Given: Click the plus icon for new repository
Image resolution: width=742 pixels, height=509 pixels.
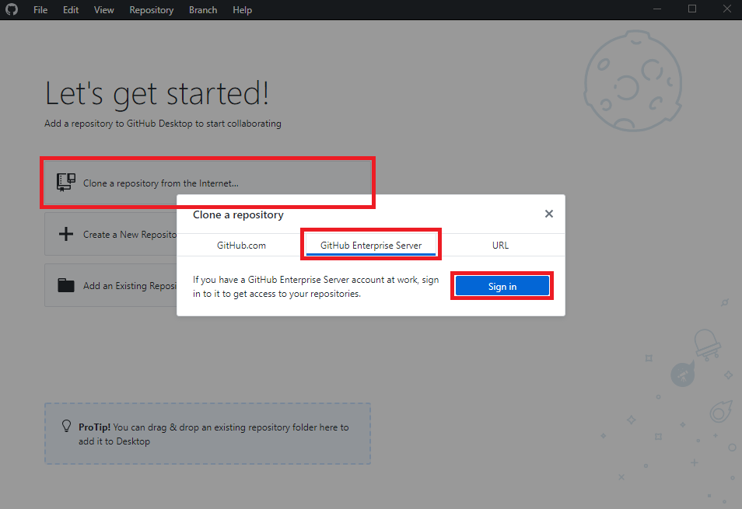Looking at the screenshot, I should (66, 234).
